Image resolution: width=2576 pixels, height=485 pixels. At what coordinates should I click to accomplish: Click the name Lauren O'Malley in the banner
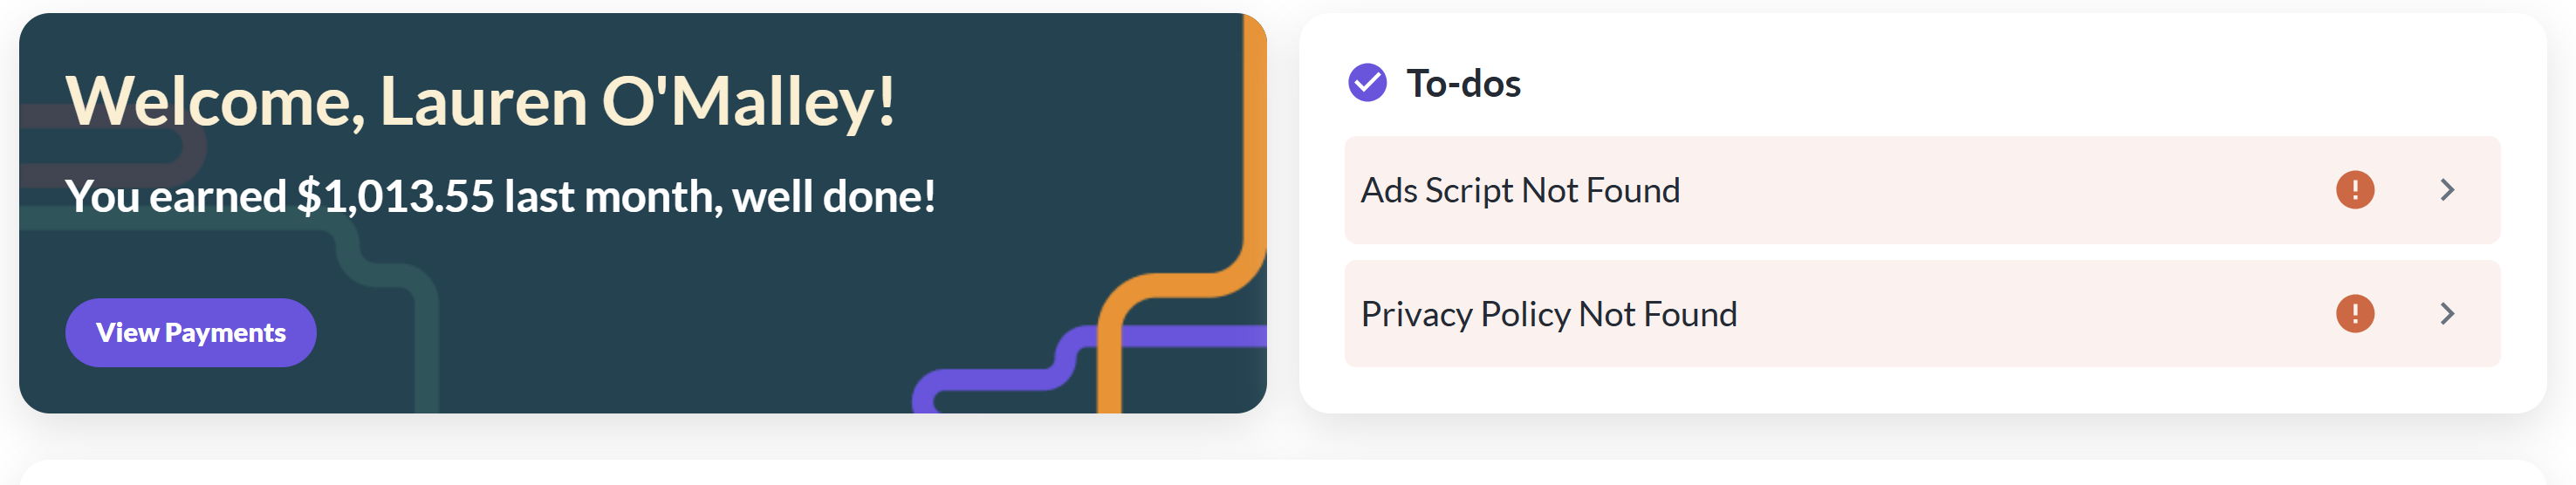pos(636,102)
